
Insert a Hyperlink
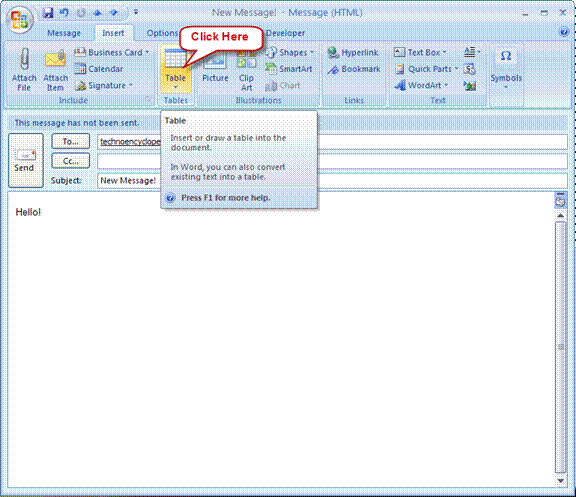click(x=353, y=53)
